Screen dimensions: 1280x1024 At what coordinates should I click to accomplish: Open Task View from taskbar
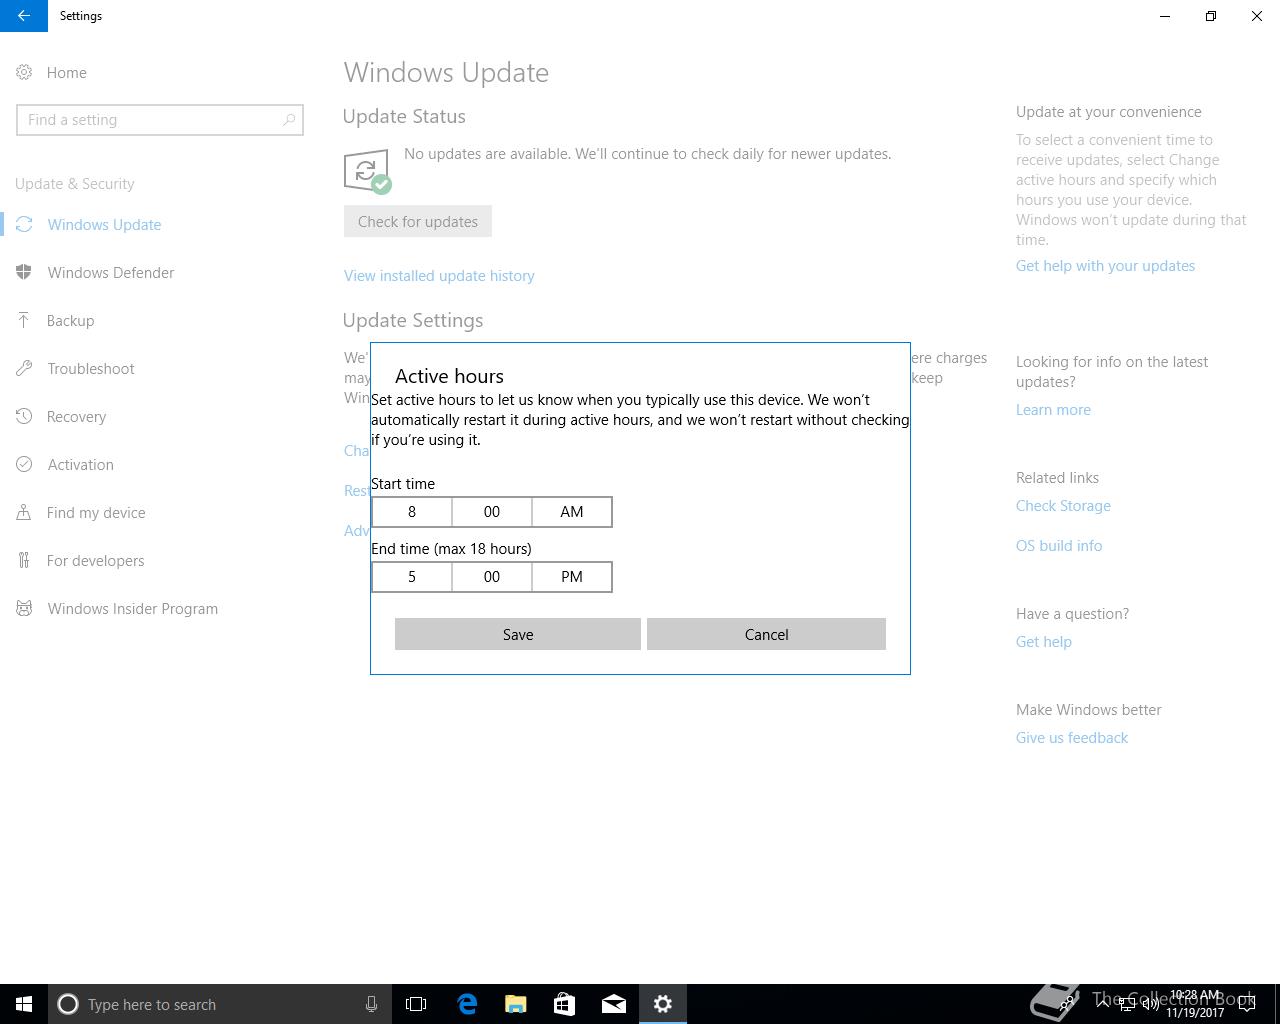coord(416,1004)
